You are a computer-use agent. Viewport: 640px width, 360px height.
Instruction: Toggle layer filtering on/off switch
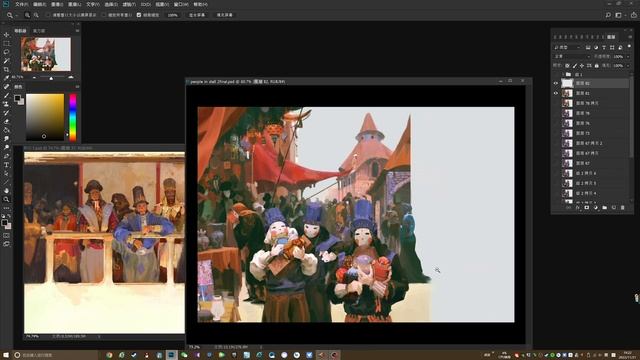(629, 47)
